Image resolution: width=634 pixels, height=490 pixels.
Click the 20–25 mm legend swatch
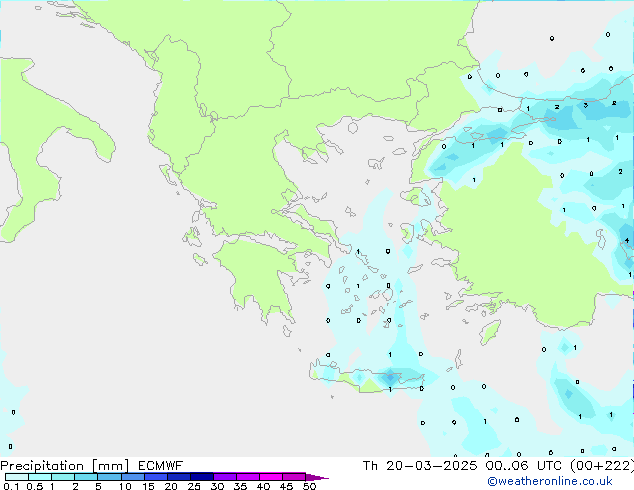[179, 477]
